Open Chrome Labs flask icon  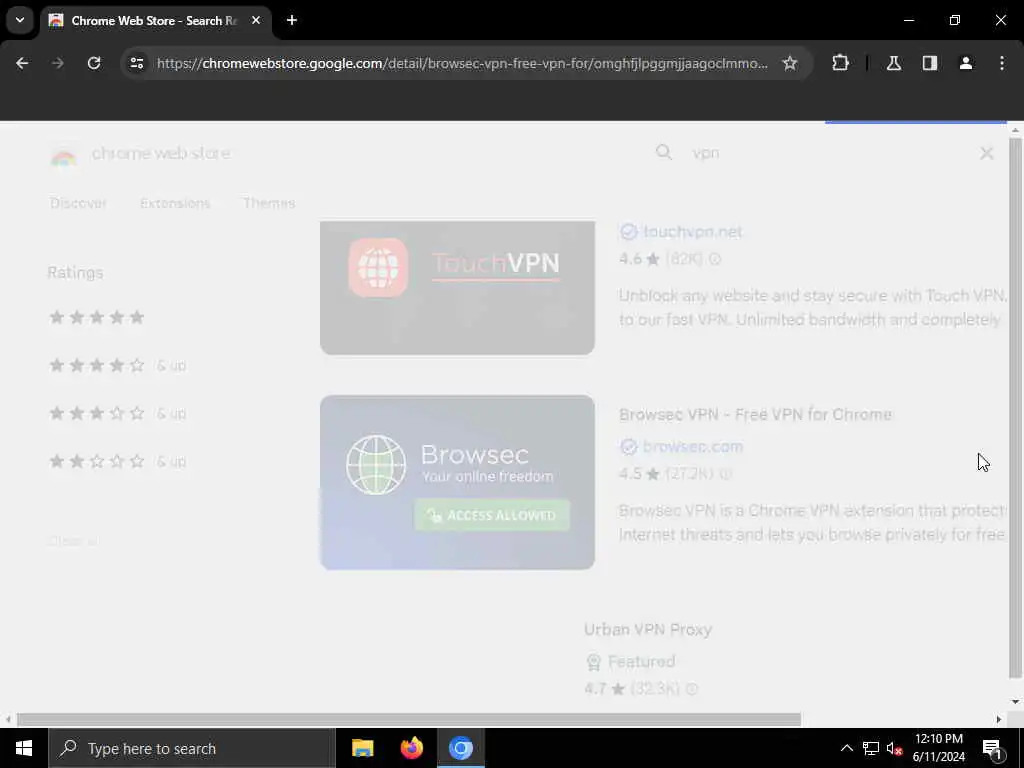tap(894, 63)
